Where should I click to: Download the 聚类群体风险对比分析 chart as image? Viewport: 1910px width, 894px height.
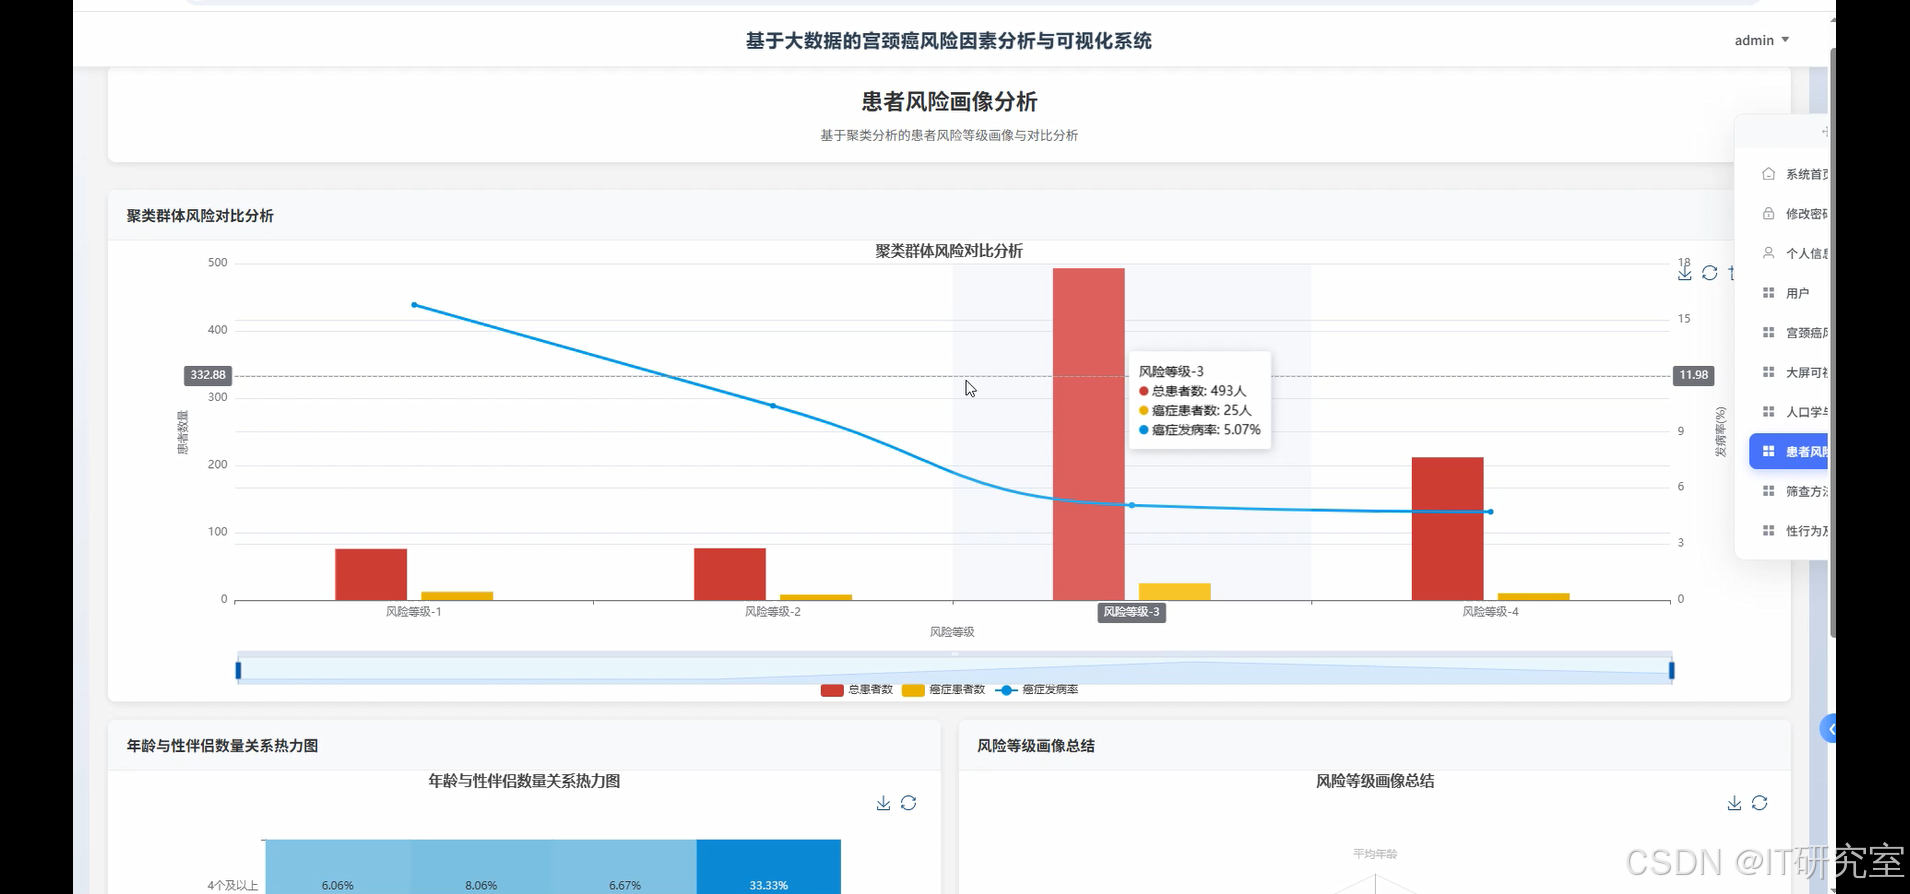[x=1685, y=273]
